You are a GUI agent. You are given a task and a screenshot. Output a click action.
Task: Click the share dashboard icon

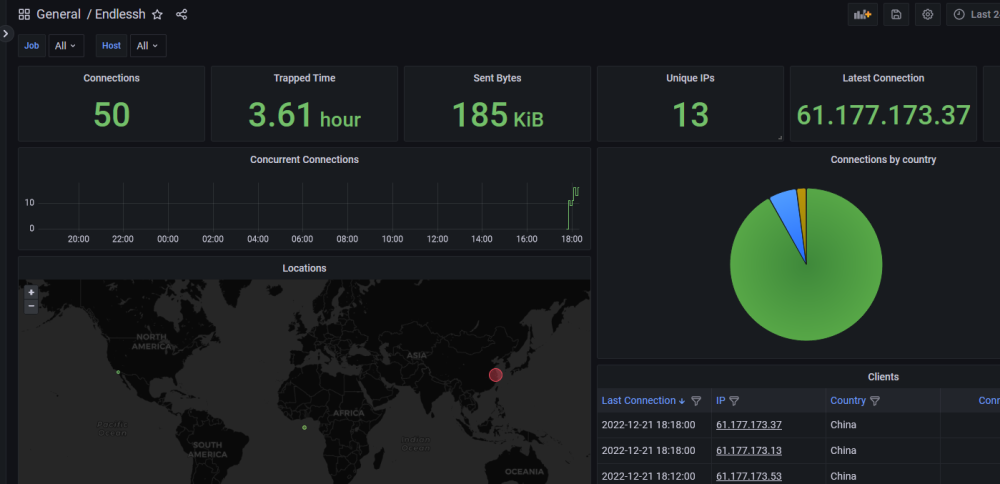point(182,15)
